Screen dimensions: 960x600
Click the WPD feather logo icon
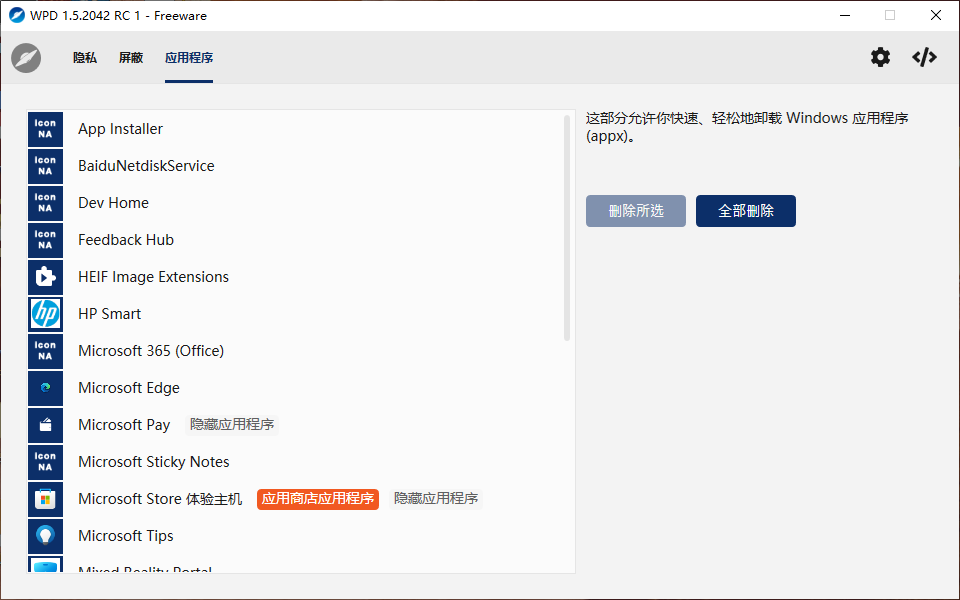(26, 58)
